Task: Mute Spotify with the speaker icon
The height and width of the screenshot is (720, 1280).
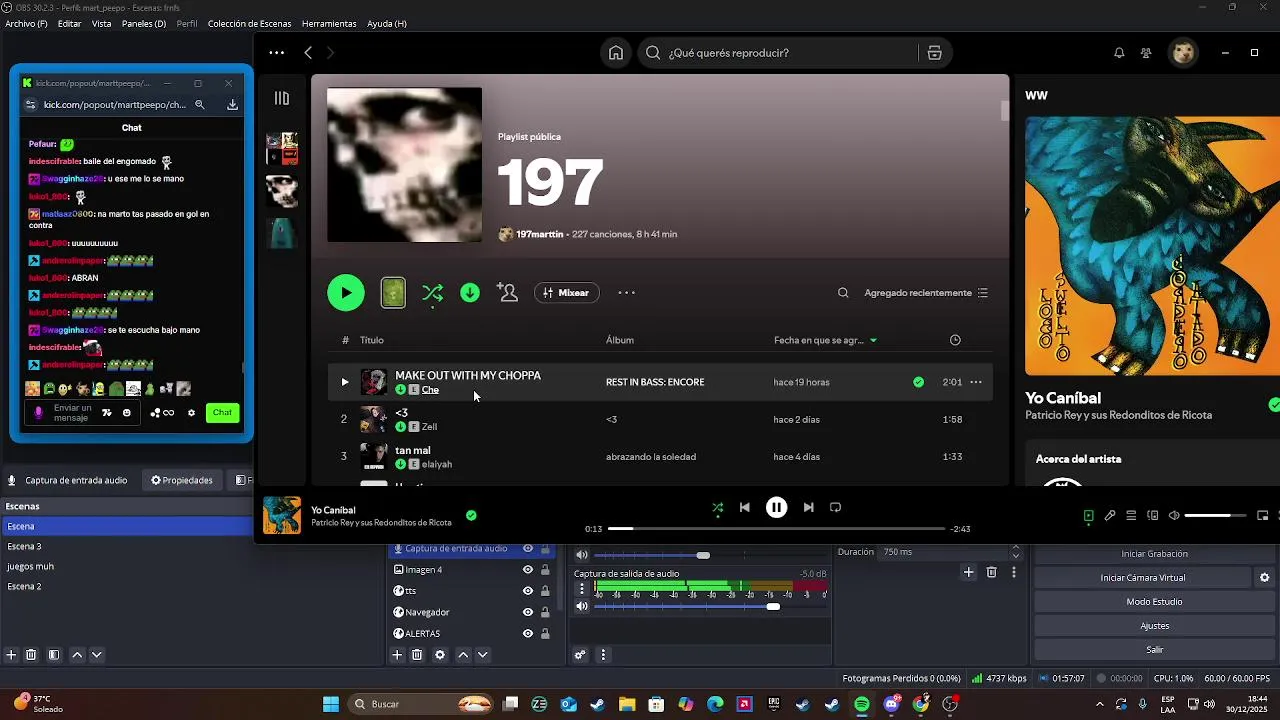Action: tap(1174, 516)
